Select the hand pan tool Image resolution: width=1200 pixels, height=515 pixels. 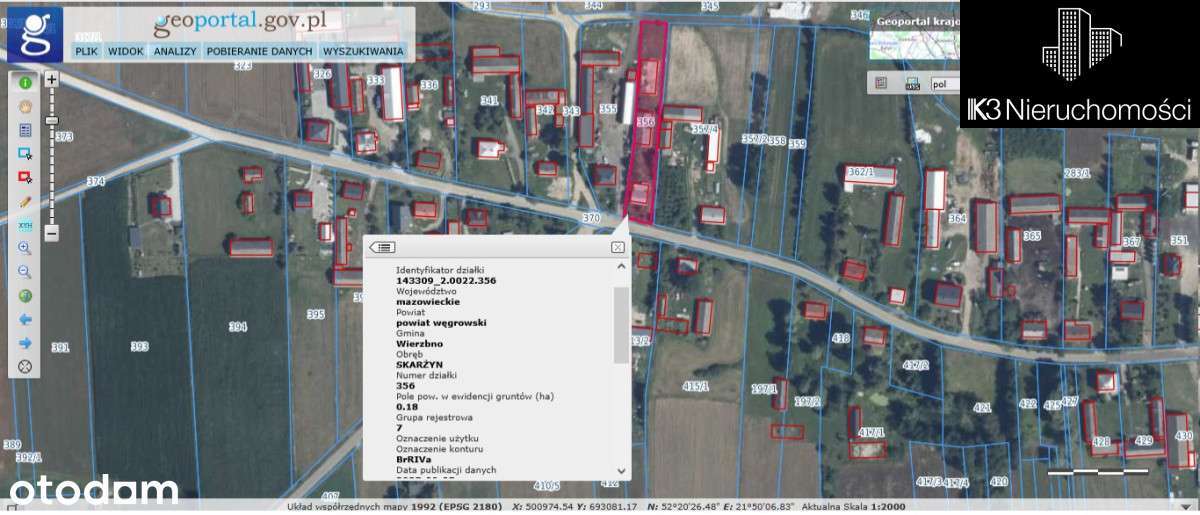25,106
